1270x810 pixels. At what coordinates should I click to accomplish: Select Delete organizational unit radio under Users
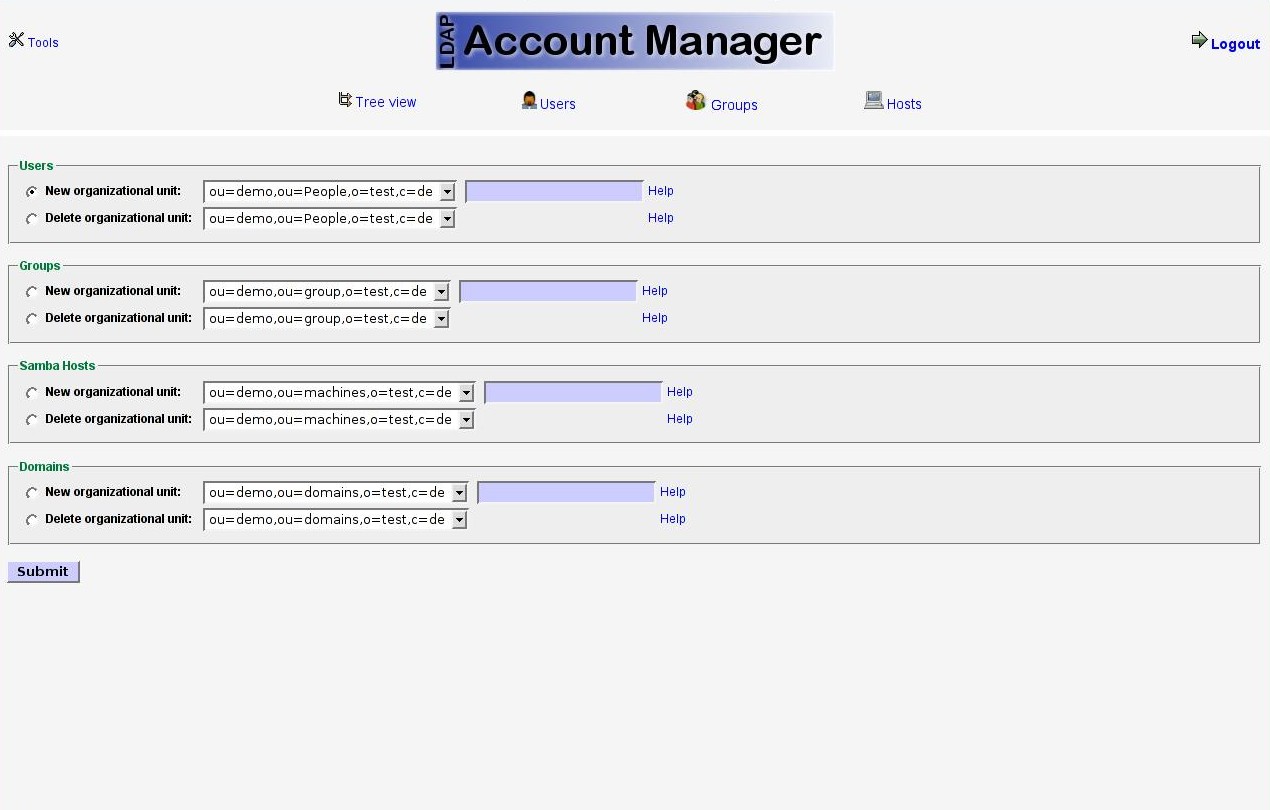point(32,219)
